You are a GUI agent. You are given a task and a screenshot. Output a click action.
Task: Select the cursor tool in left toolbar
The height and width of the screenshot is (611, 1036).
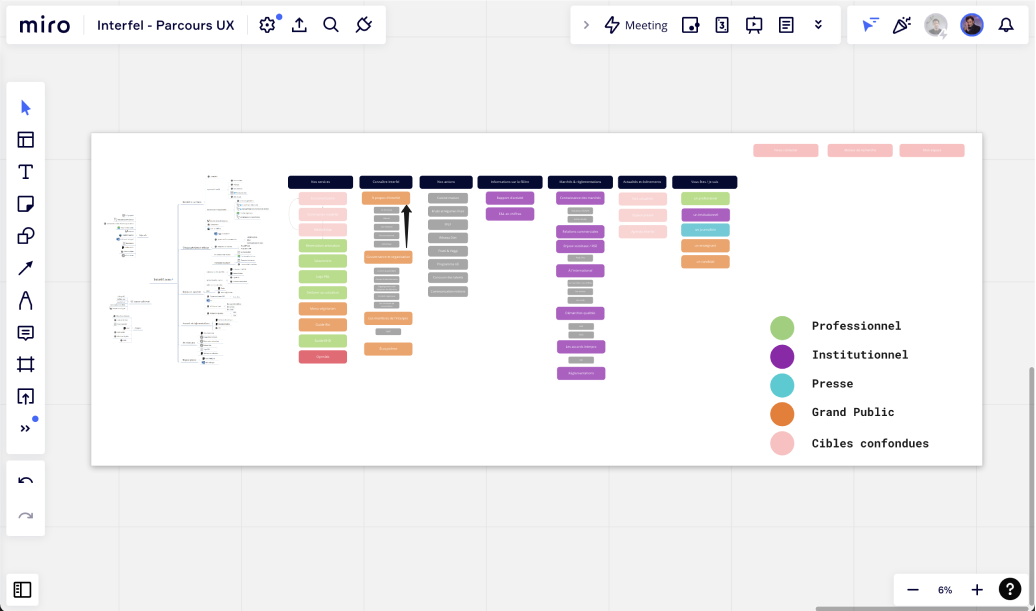[26, 108]
